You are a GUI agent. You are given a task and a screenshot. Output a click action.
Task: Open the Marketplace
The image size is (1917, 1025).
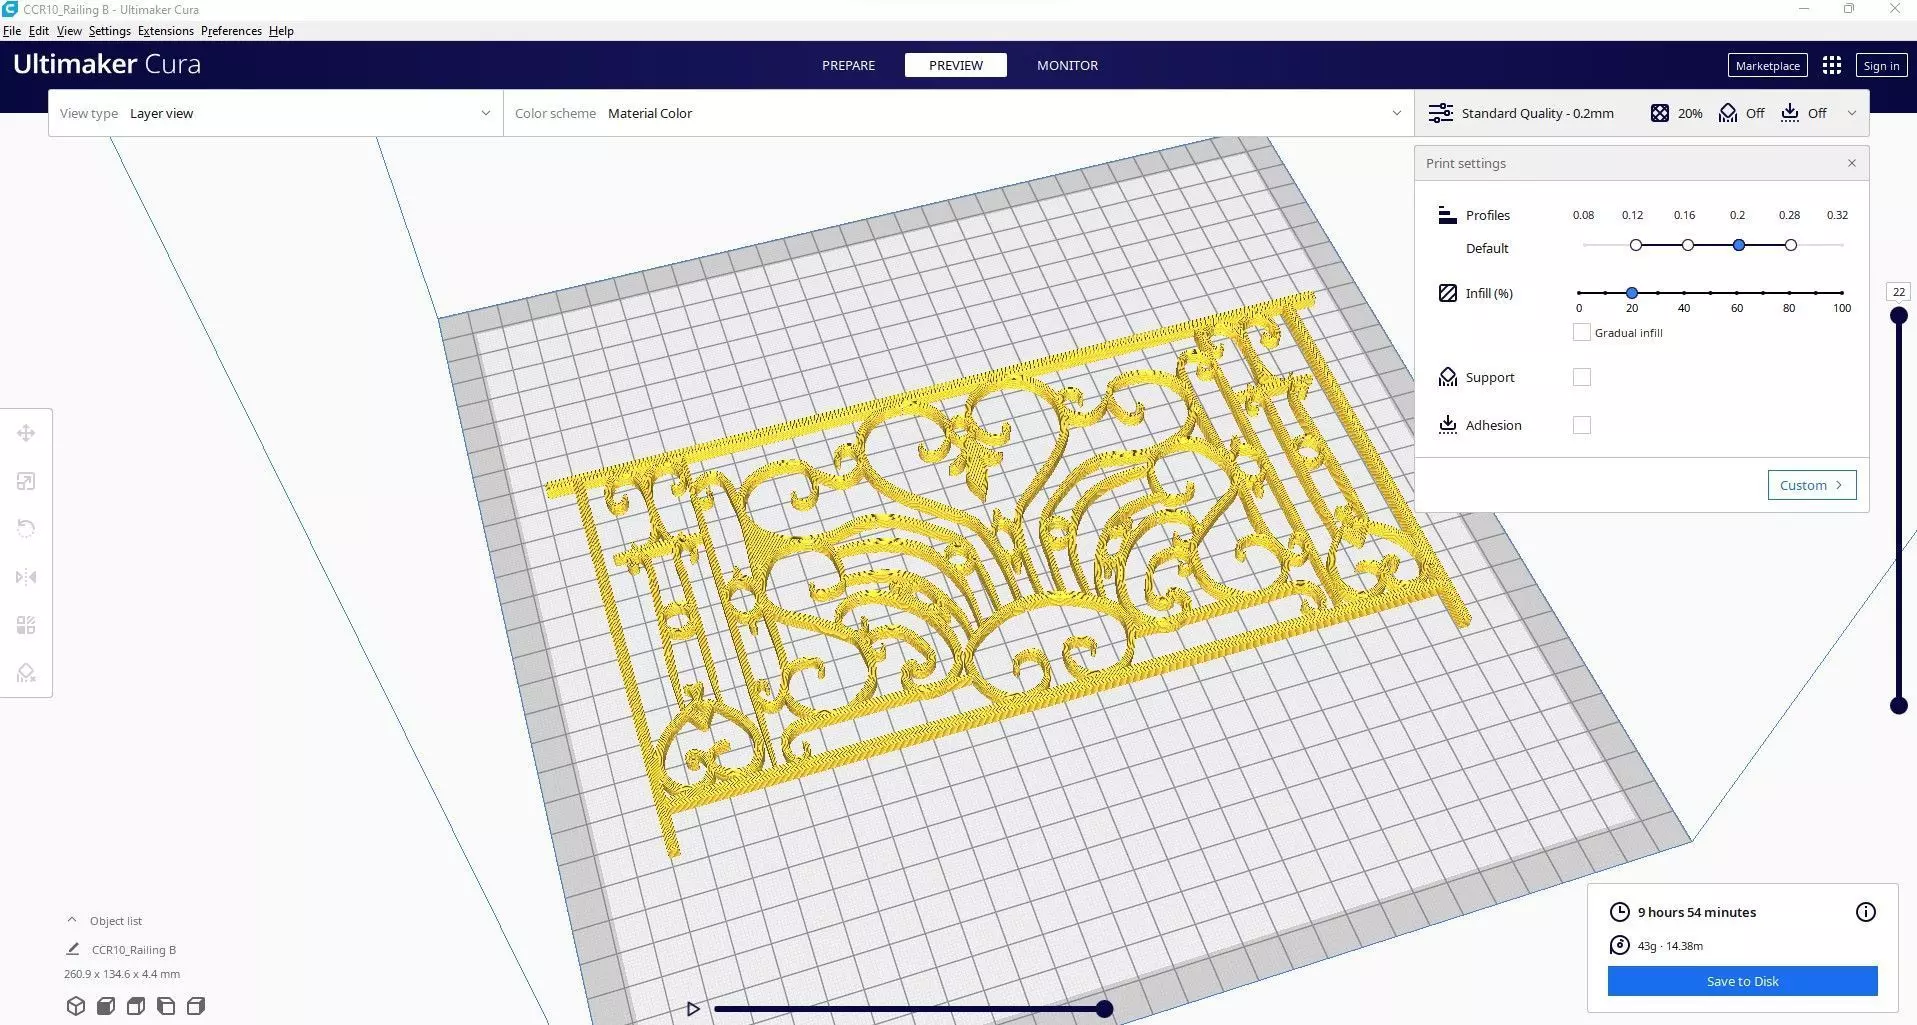pos(1767,65)
